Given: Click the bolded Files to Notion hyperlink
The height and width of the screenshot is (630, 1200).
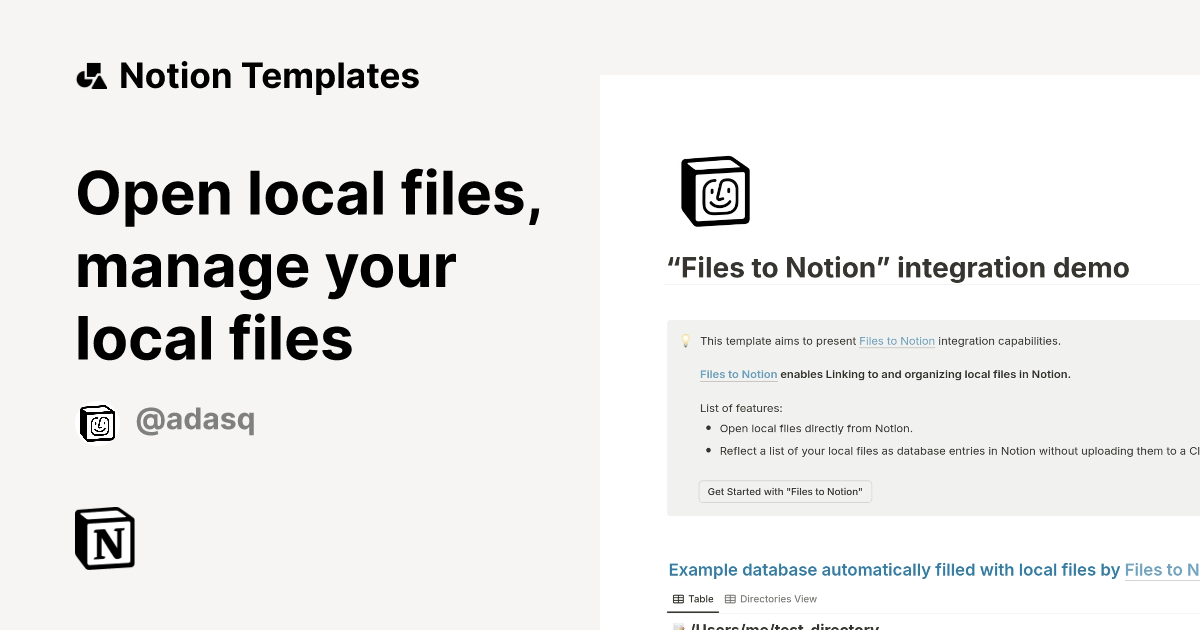Looking at the screenshot, I should (x=738, y=374).
